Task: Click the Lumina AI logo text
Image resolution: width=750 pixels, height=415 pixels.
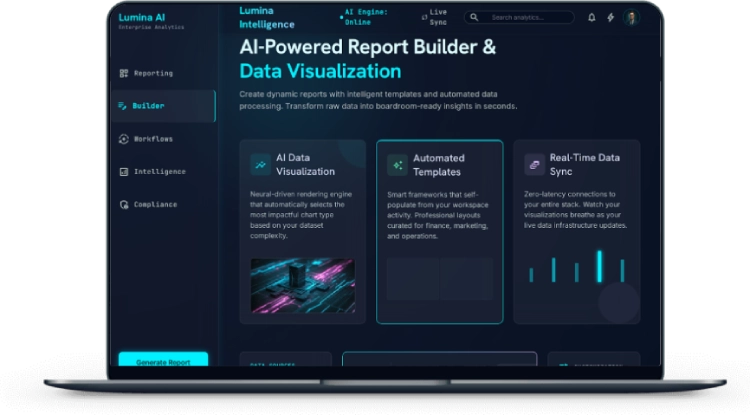Action: (x=142, y=17)
